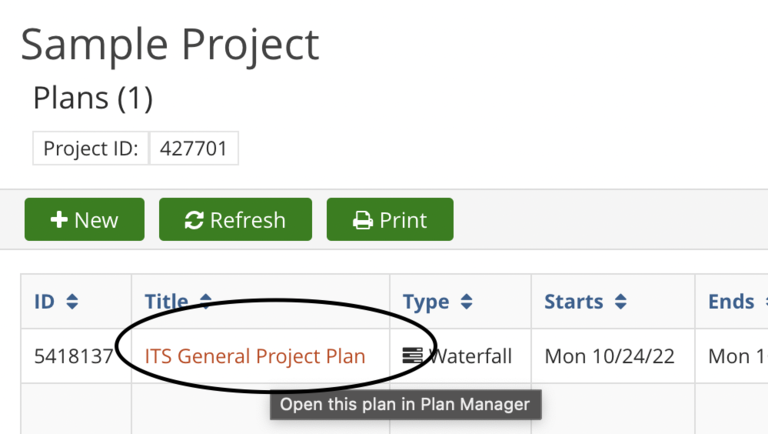Click the circular arrows Refresh icon
768x434 pixels.
[194, 220]
